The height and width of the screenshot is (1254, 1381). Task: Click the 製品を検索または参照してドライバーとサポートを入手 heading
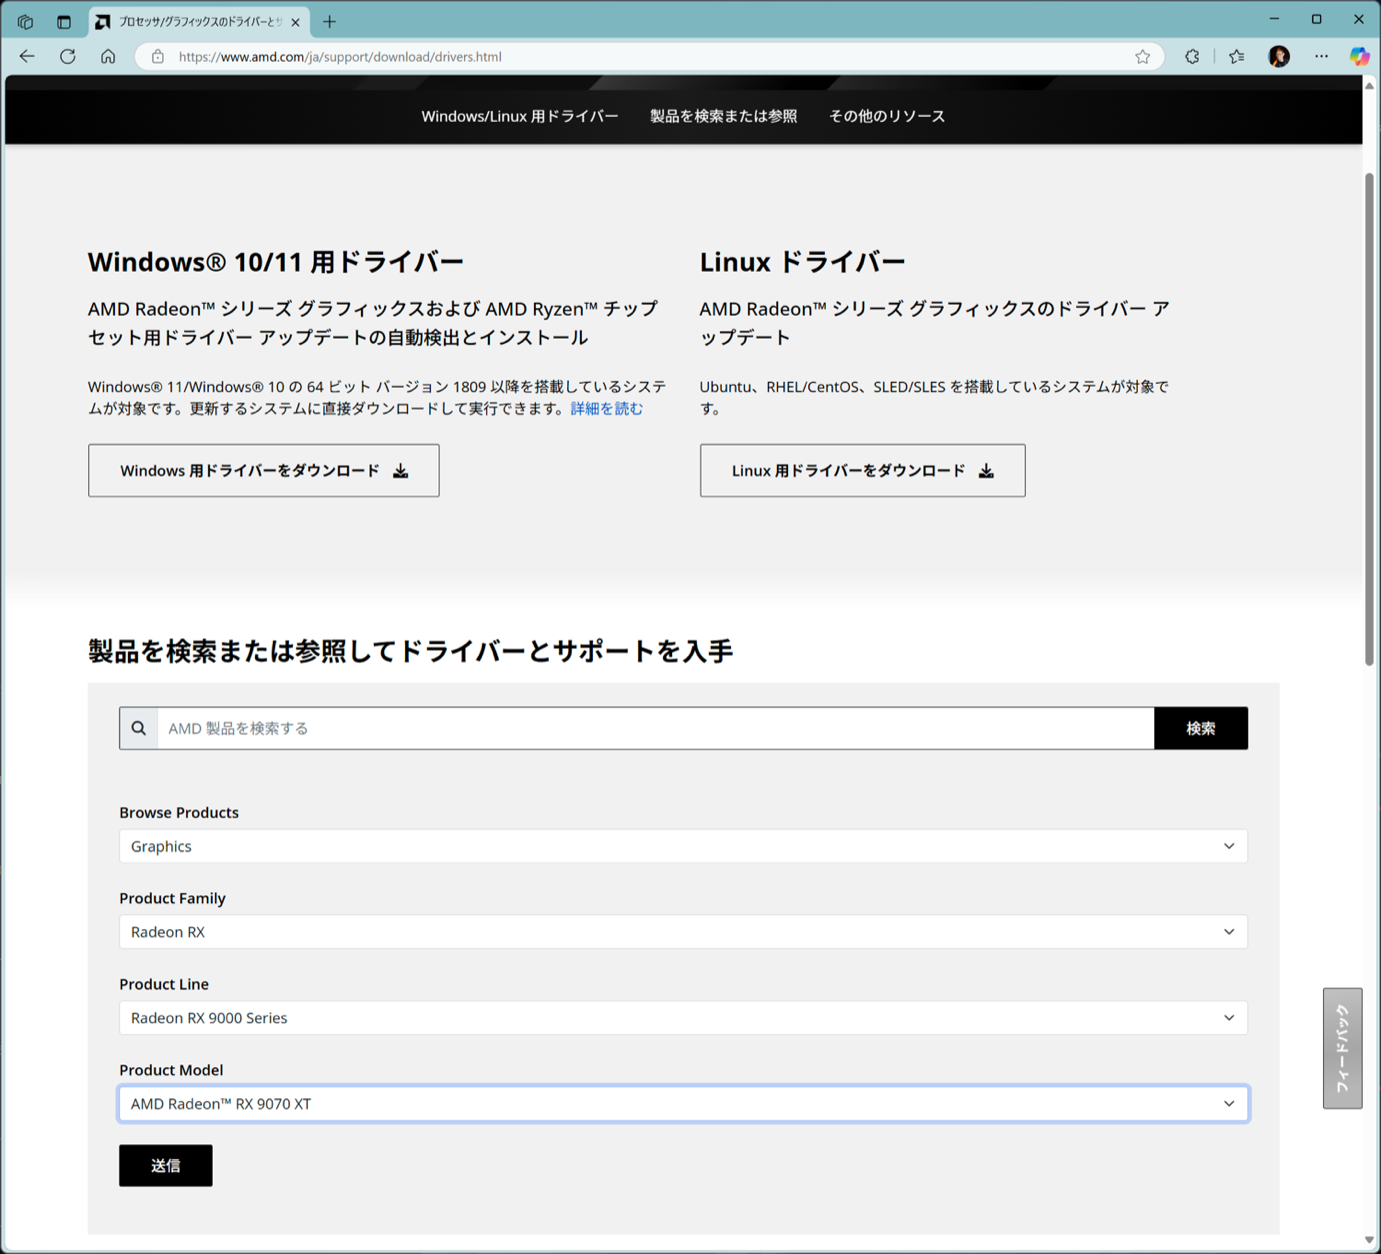(x=411, y=651)
